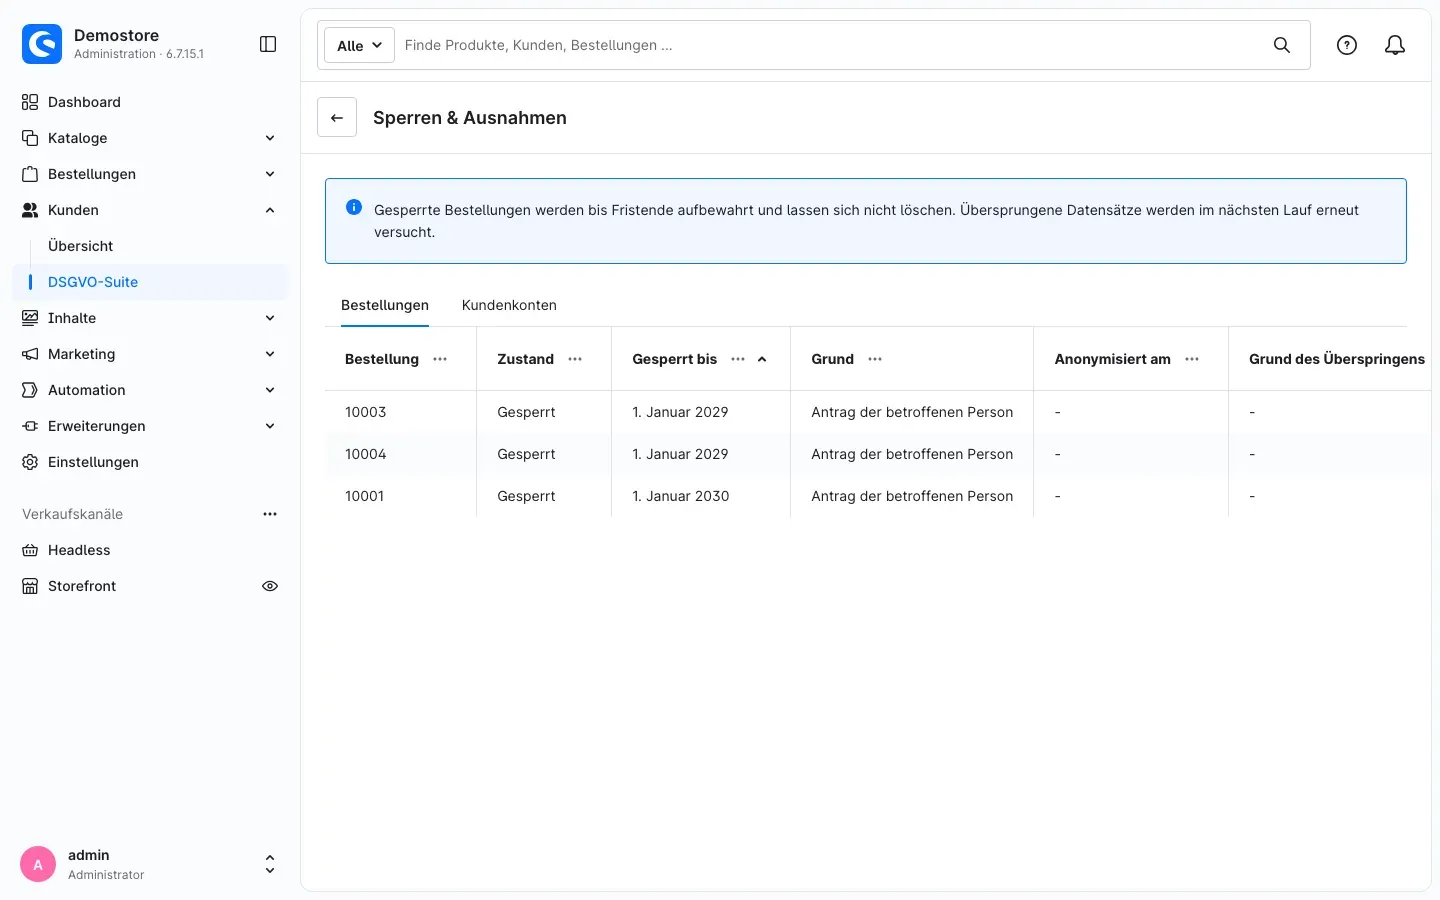Open Verkaufskanäle options ellipsis
Screen dimensions: 1440x900
tap(270, 514)
